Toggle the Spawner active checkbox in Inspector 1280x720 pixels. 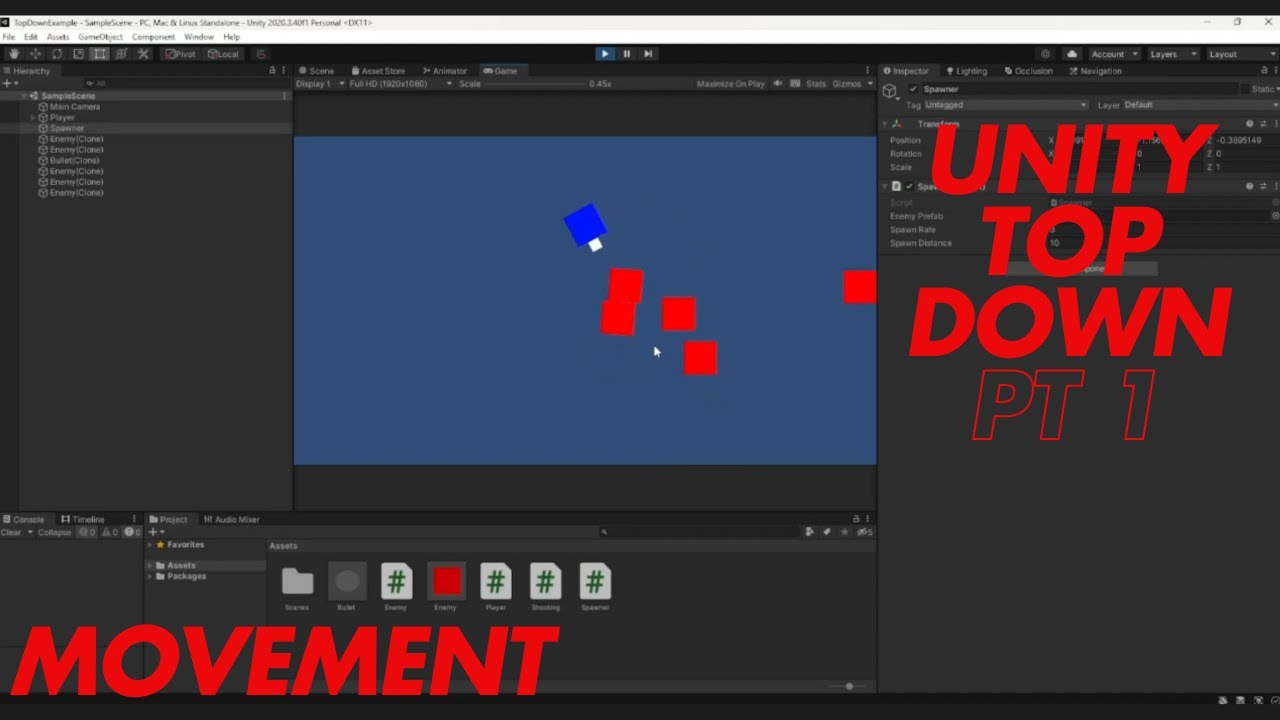(913, 89)
